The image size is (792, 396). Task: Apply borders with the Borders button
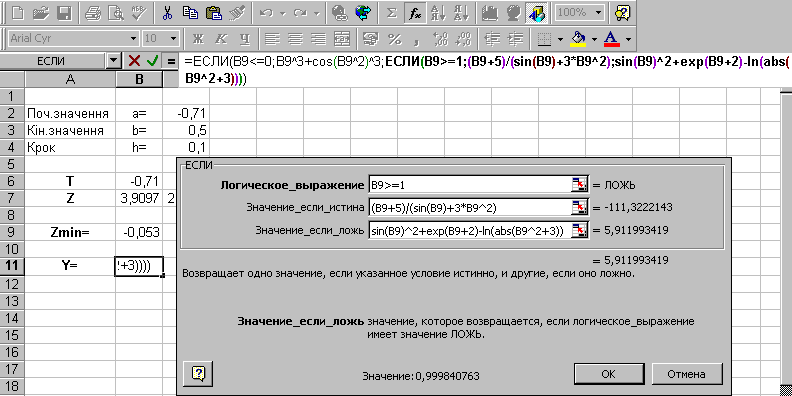(x=544, y=38)
